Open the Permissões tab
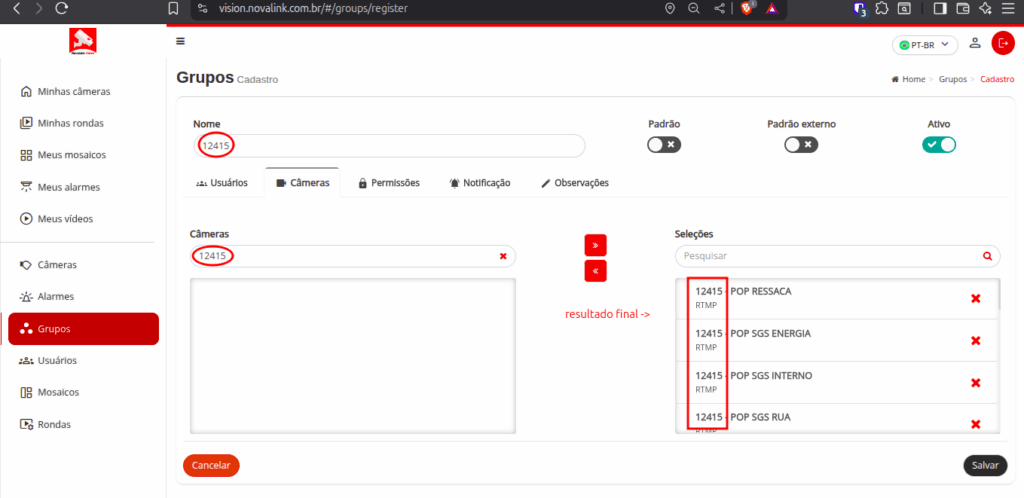 tap(389, 183)
